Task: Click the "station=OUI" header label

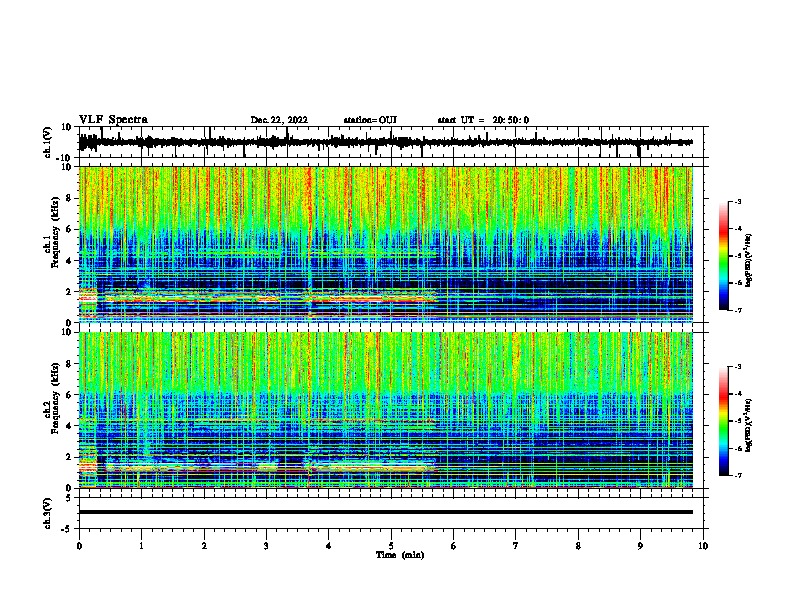Action: (370, 120)
